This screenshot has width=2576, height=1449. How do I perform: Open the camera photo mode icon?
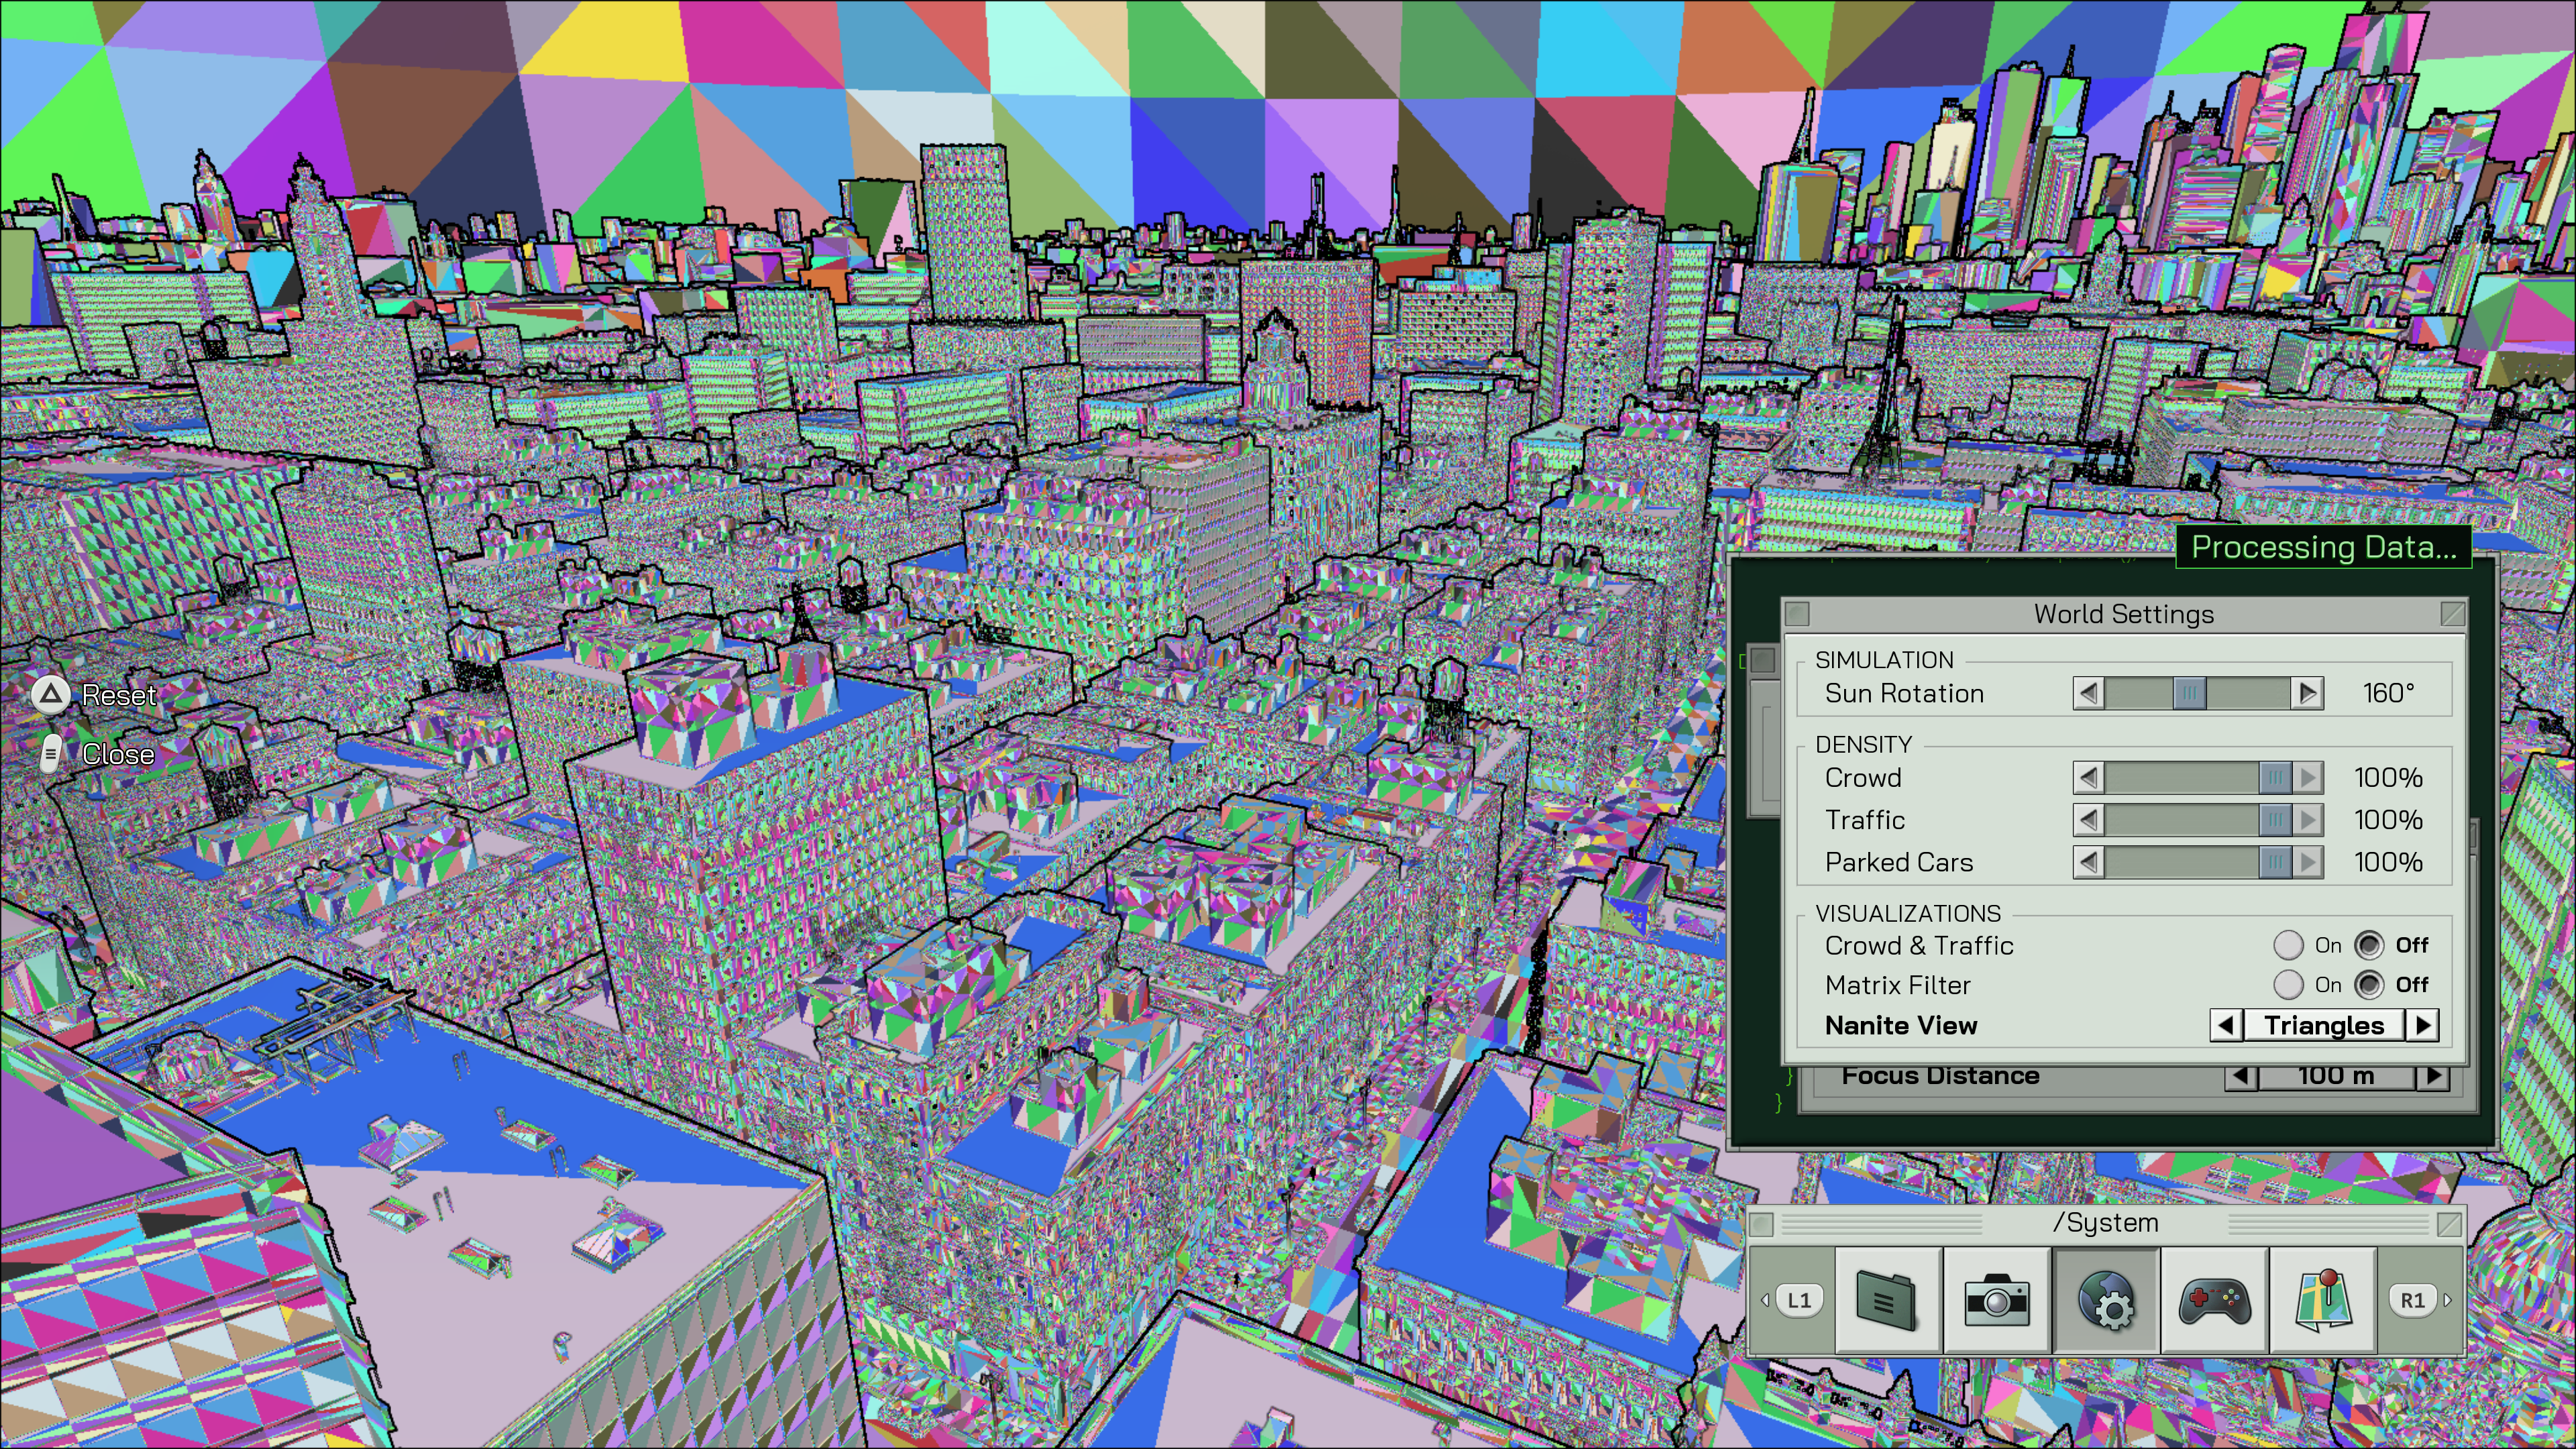pos(1997,1300)
